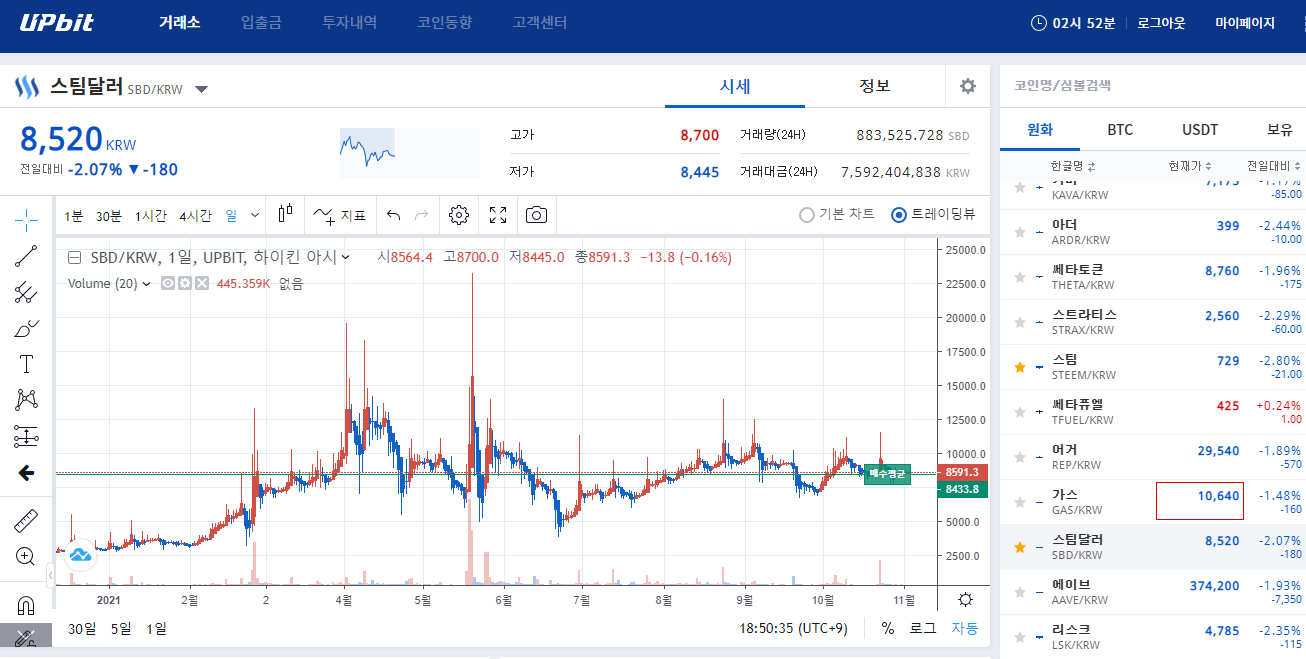
Task: Select the 기본 차트 radio option
Action: tap(807, 214)
